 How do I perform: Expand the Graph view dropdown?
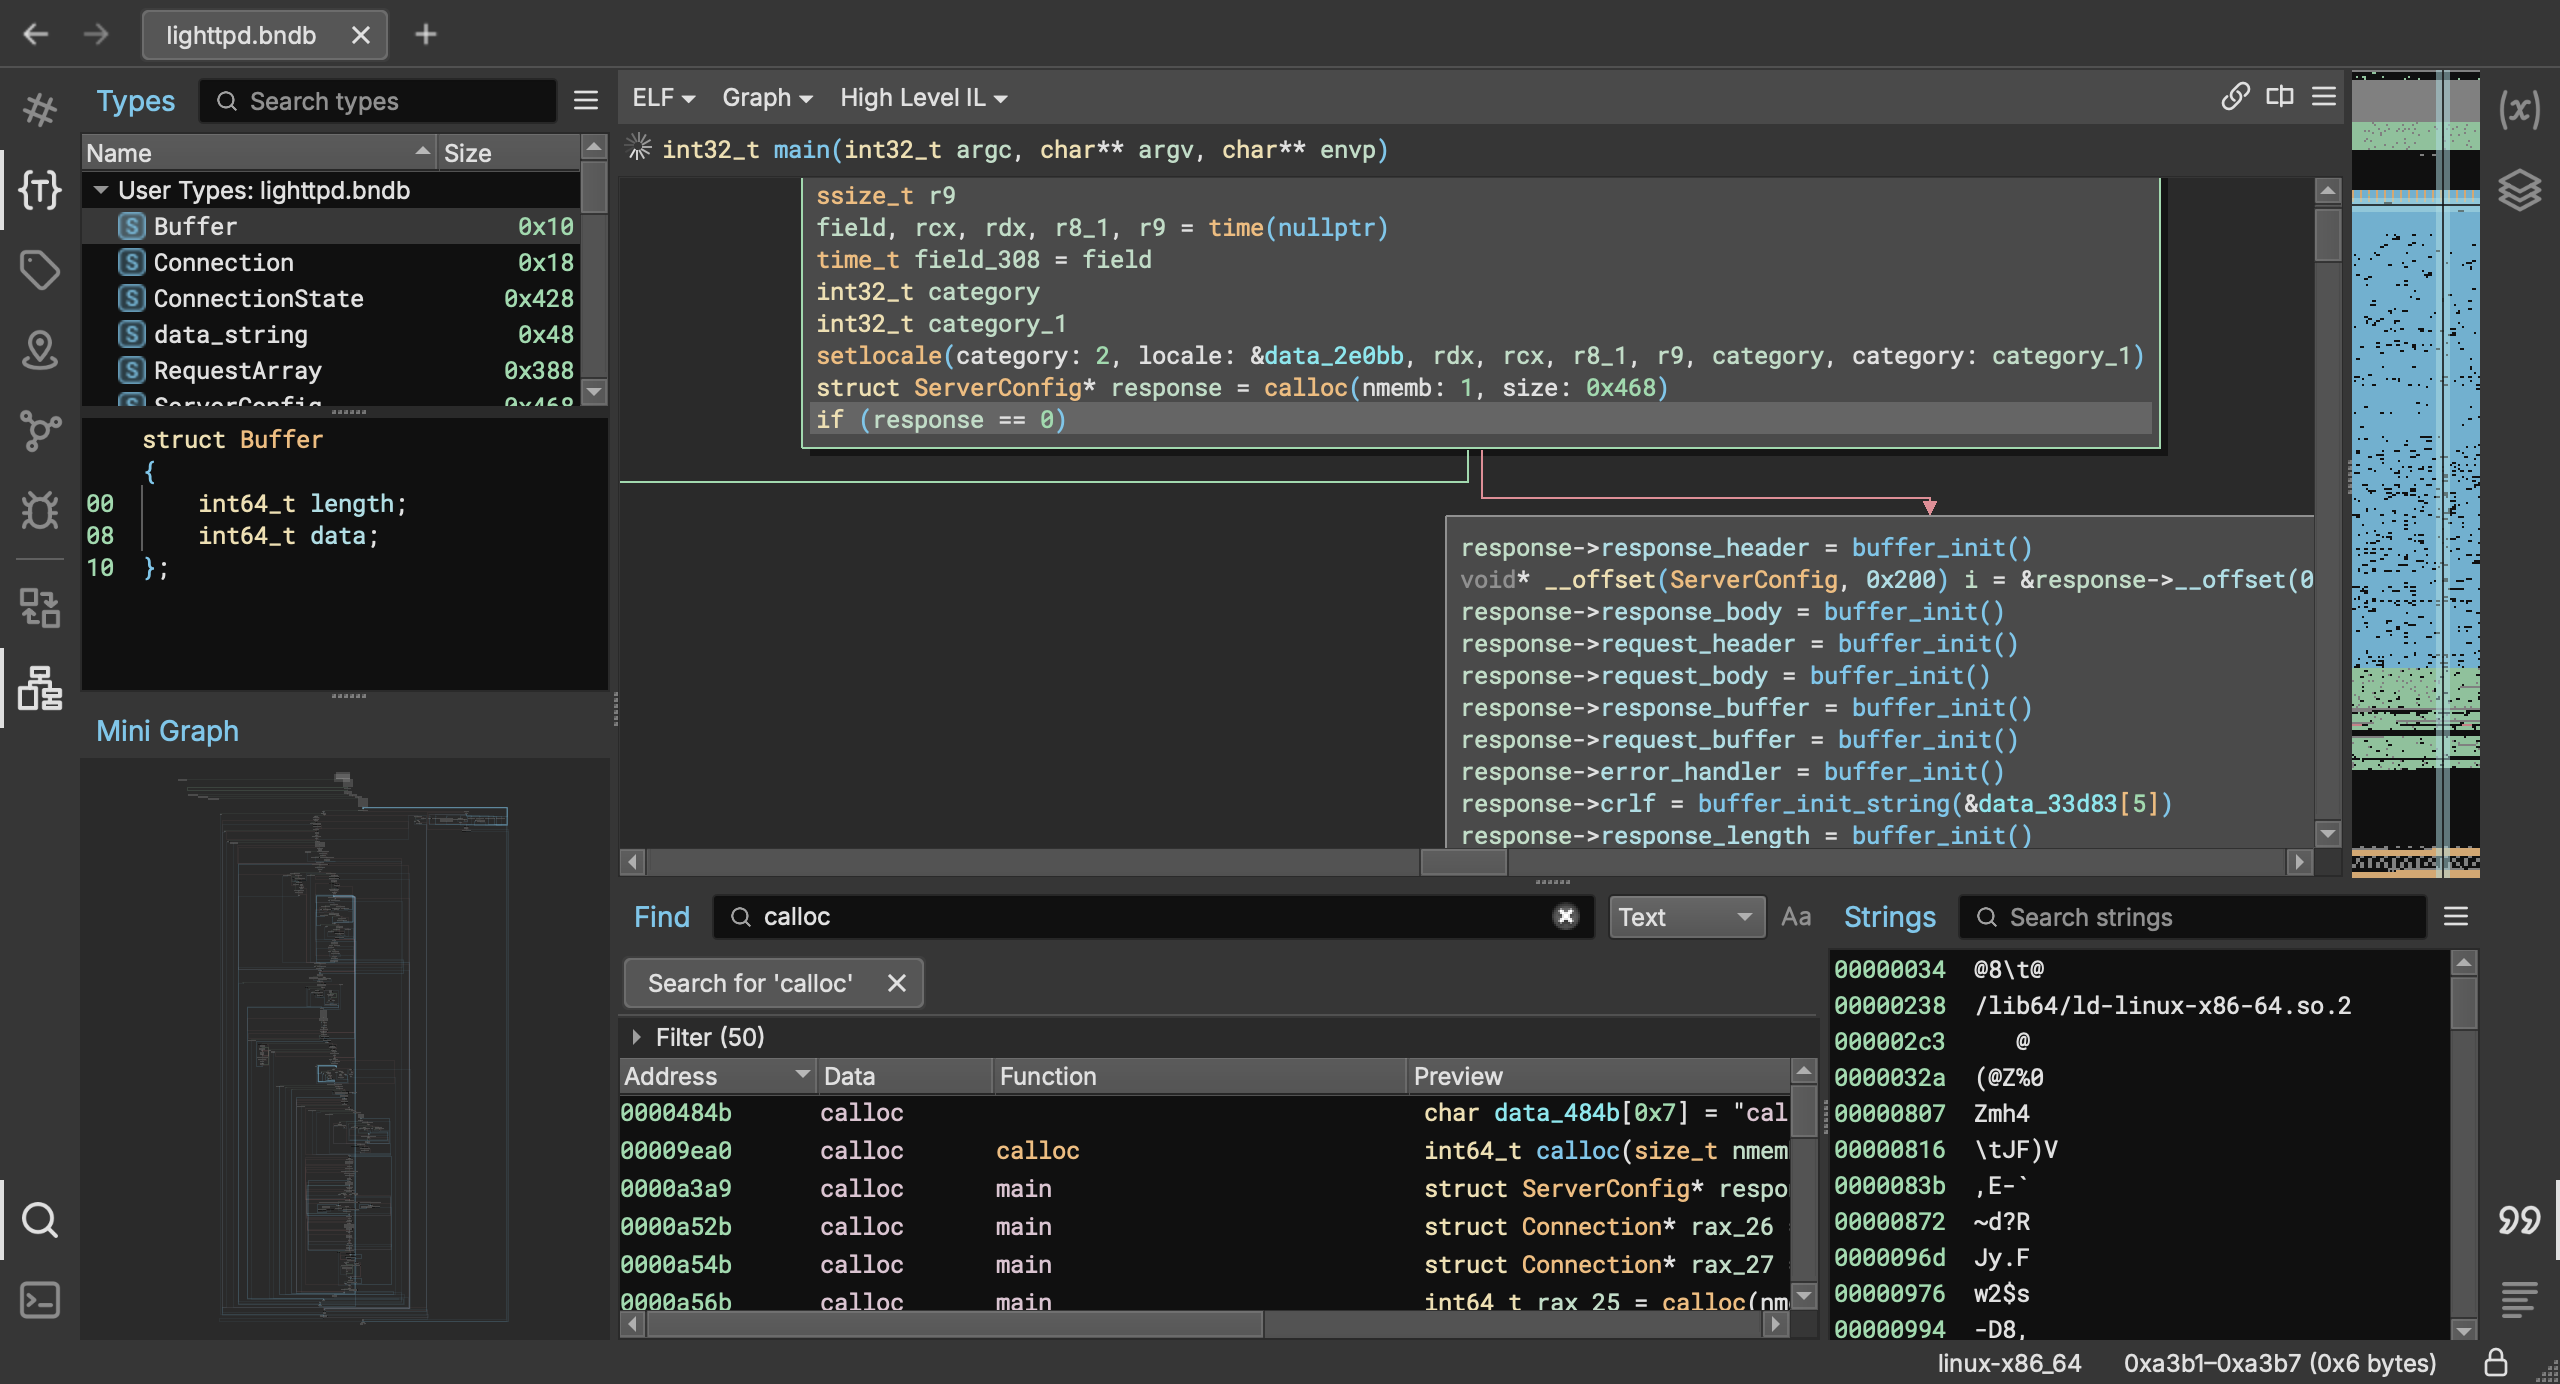[765, 97]
